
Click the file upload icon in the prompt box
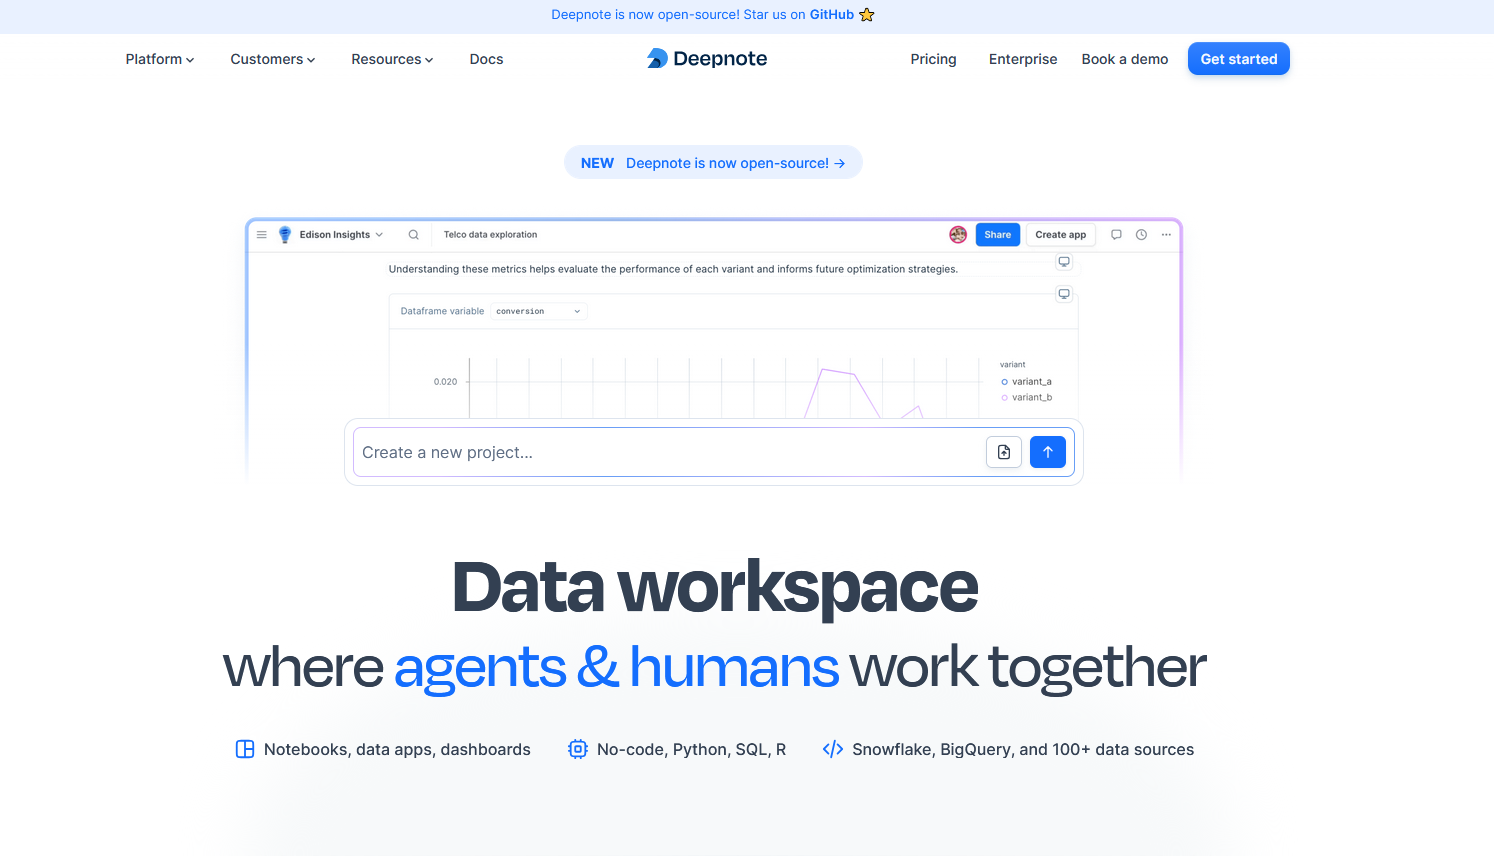(1003, 452)
